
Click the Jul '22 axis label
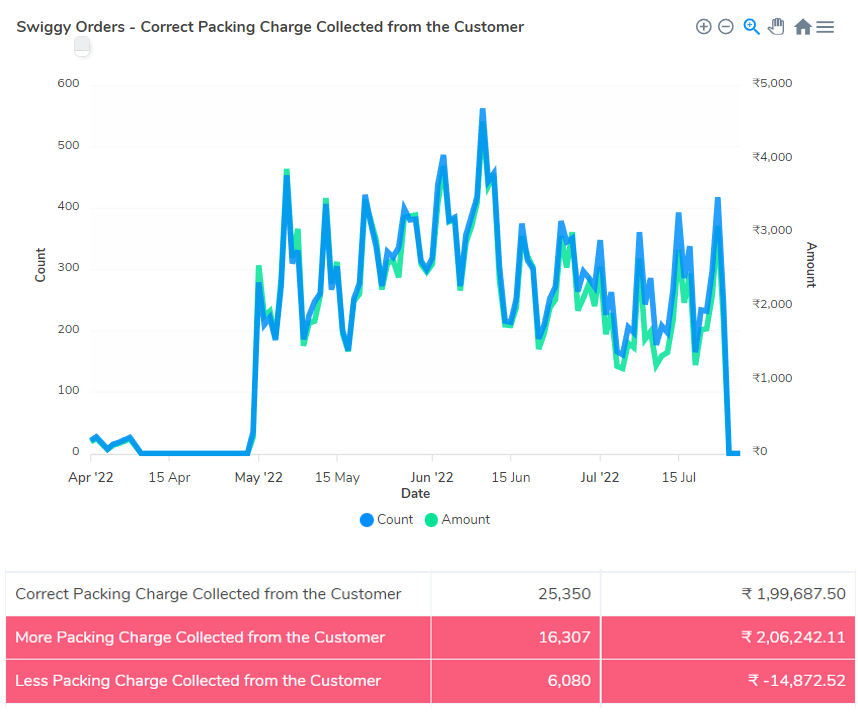[x=600, y=477]
